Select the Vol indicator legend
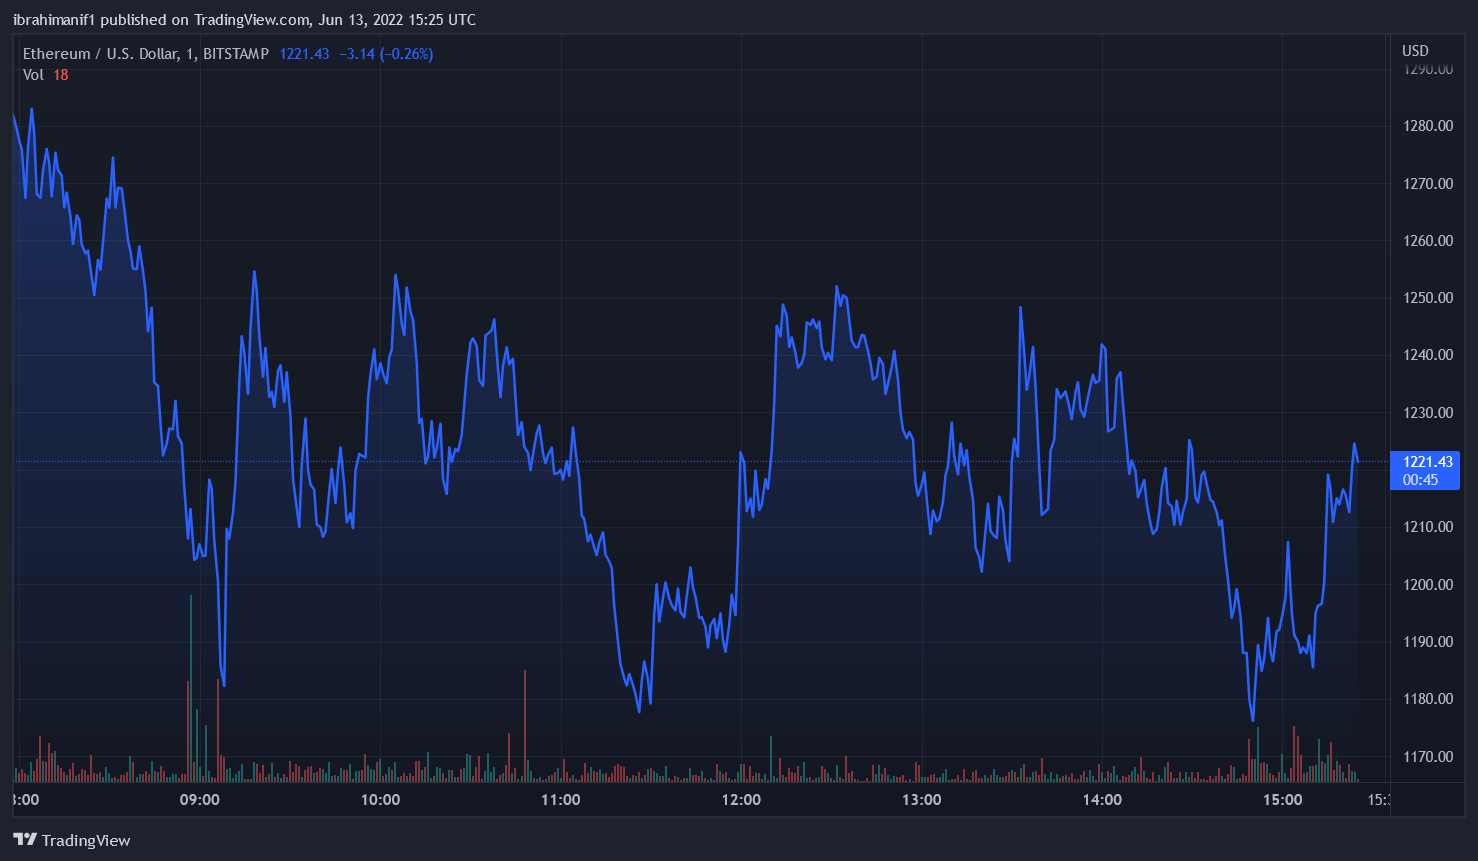The height and width of the screenshot is (861, 1478). point(33,75)
